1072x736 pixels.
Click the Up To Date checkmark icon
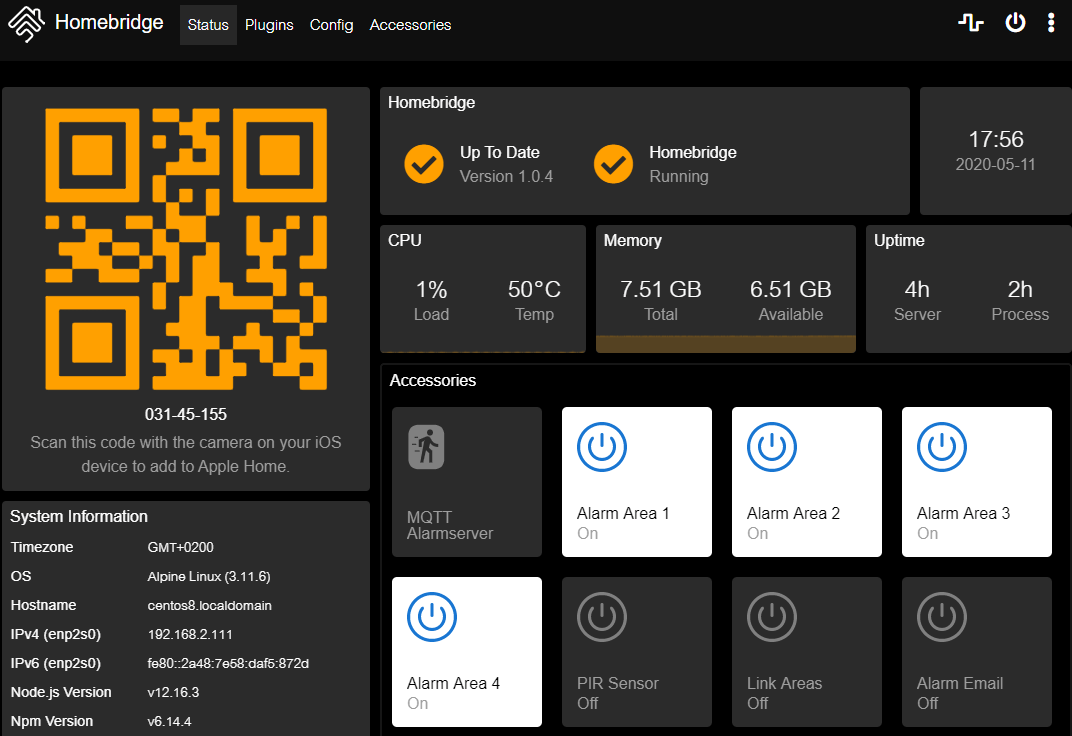point(424,164)
